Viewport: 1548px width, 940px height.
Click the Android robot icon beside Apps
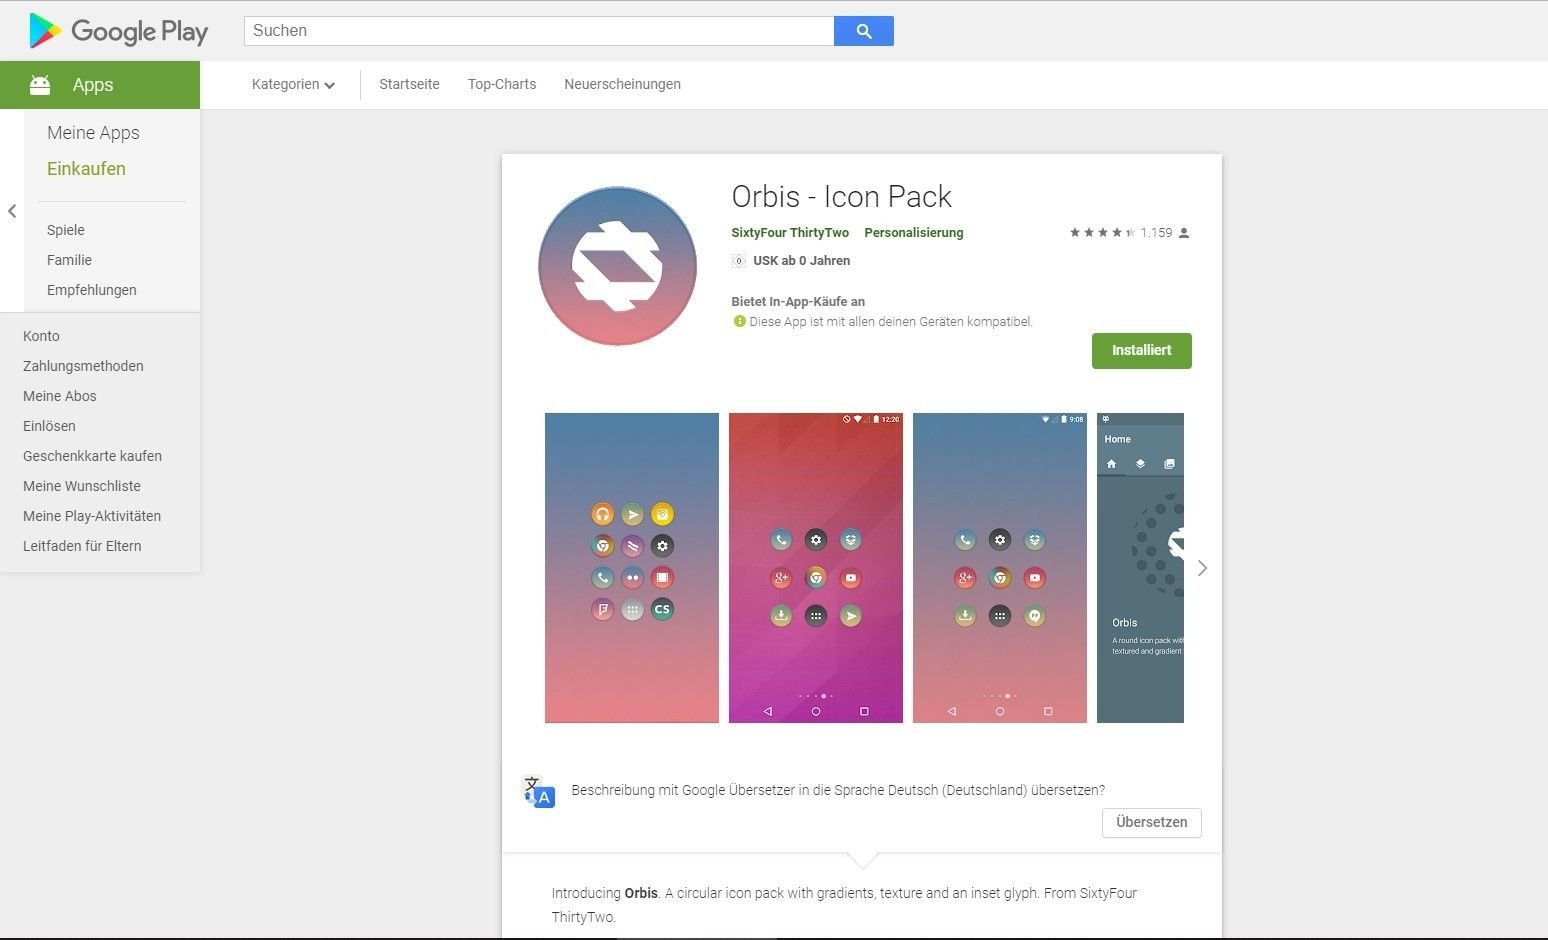[40, 85]
